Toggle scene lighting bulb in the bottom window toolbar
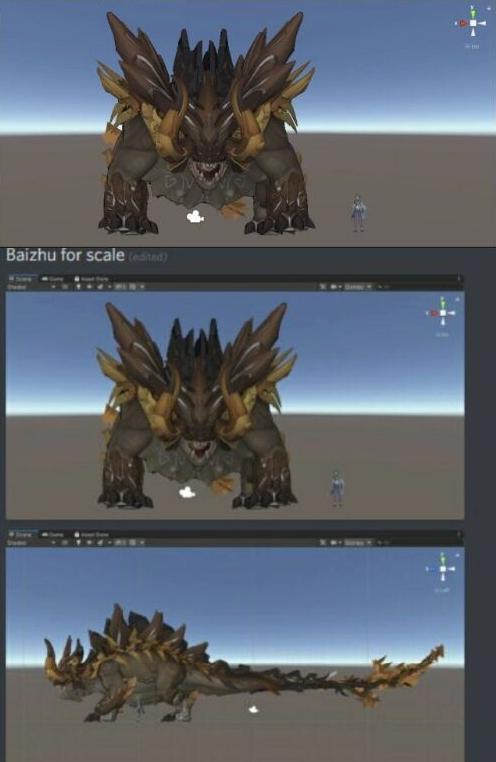This screenshot has height=762, width=496. pyautogui.click(x=78, y=542)
